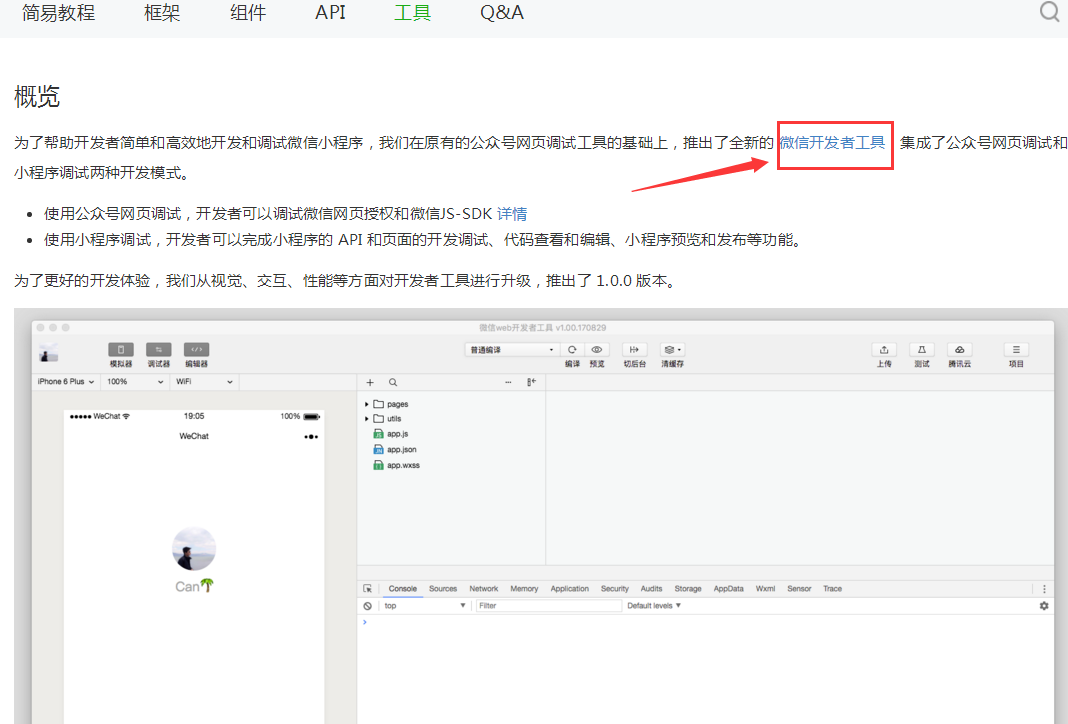Go to the 组件 nav item

248,12
